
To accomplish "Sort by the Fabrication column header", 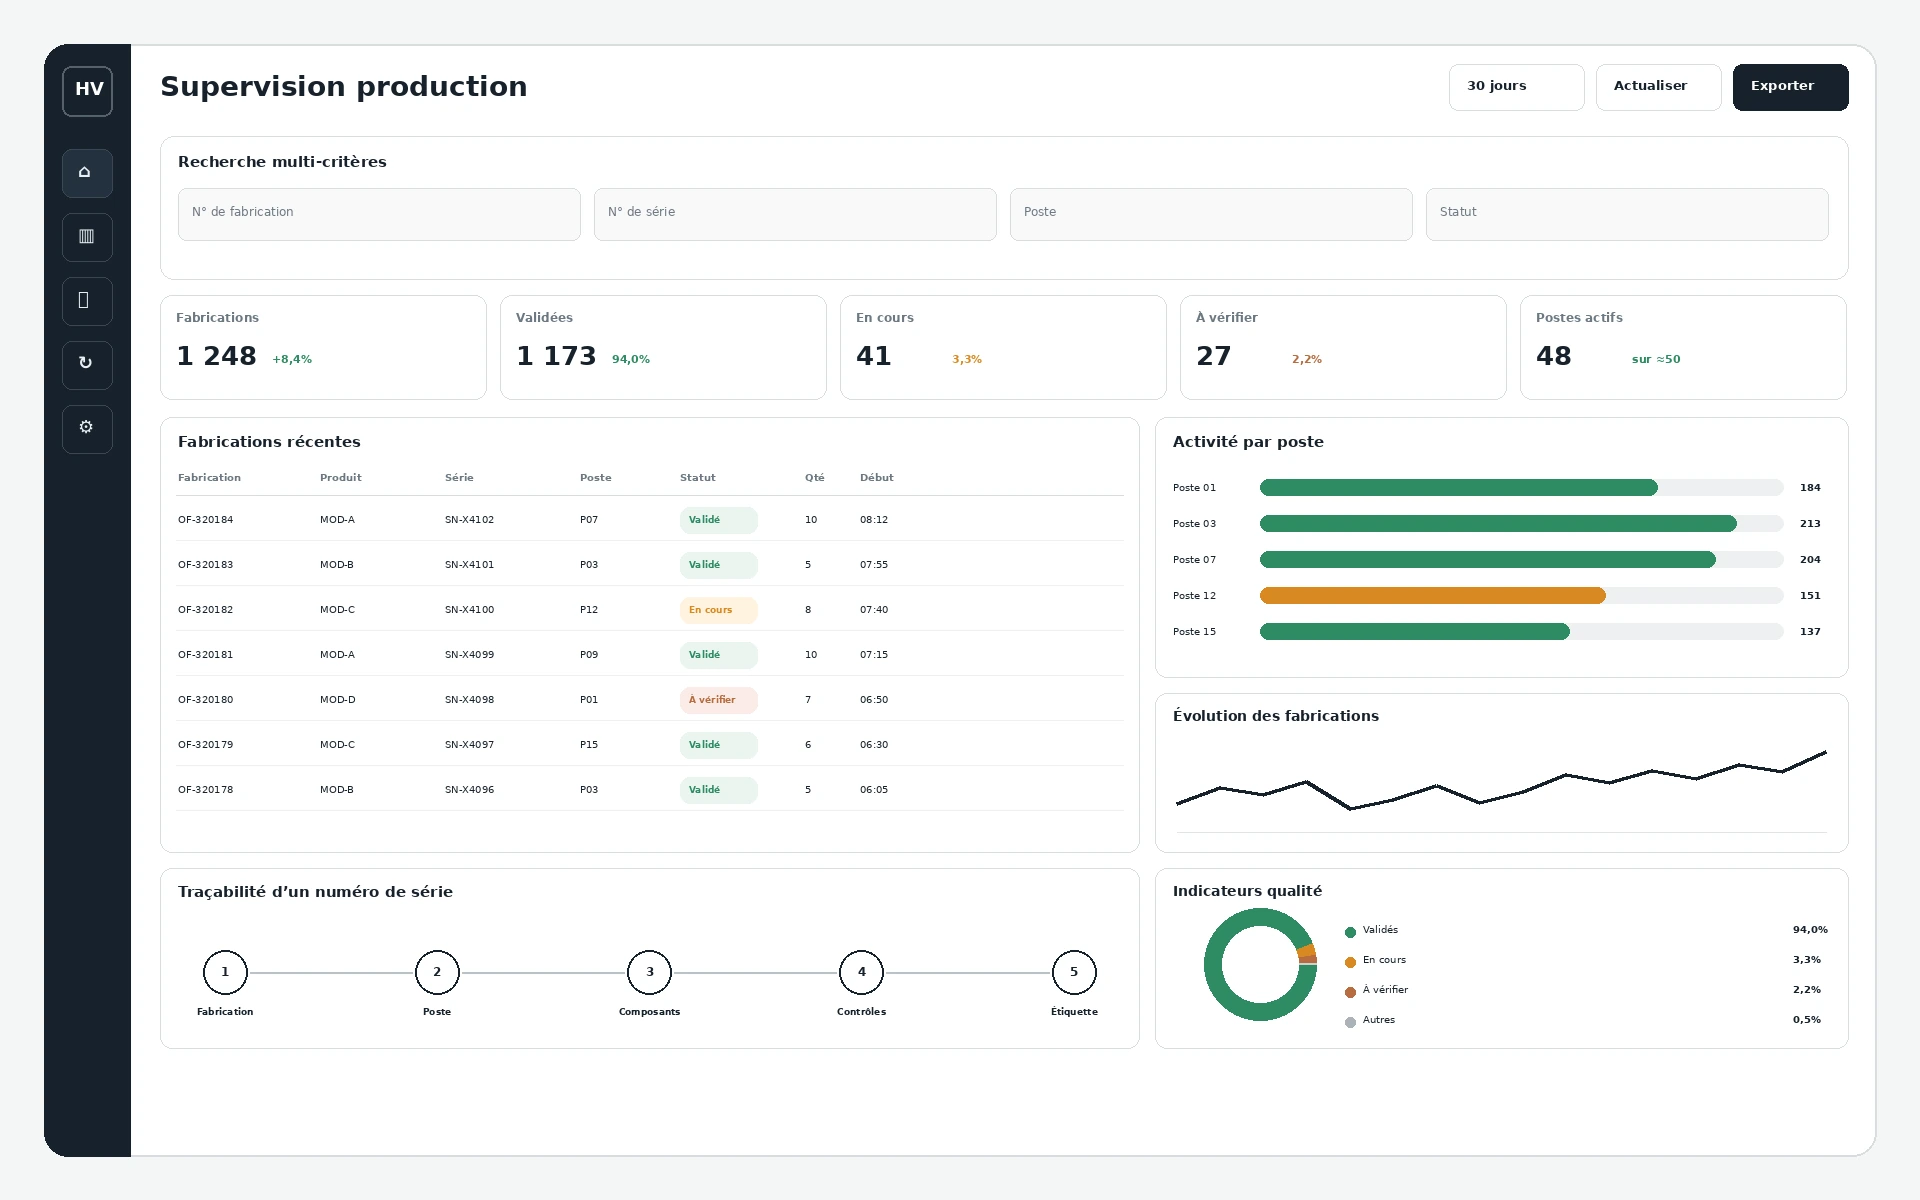I will (209, 478).
